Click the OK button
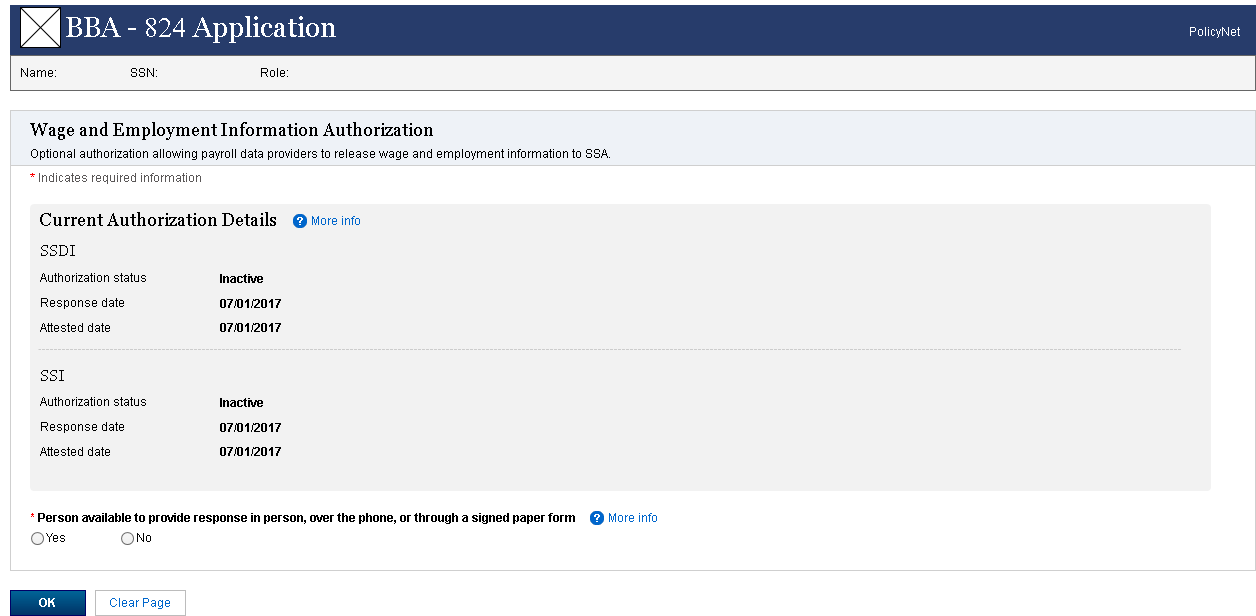 click(47, 603)
